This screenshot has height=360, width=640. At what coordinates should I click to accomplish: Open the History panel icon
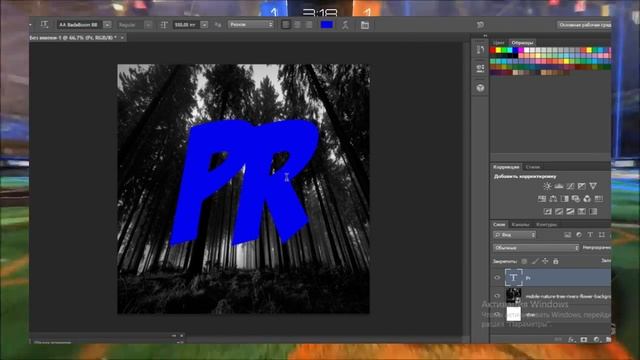pos(480,50)
